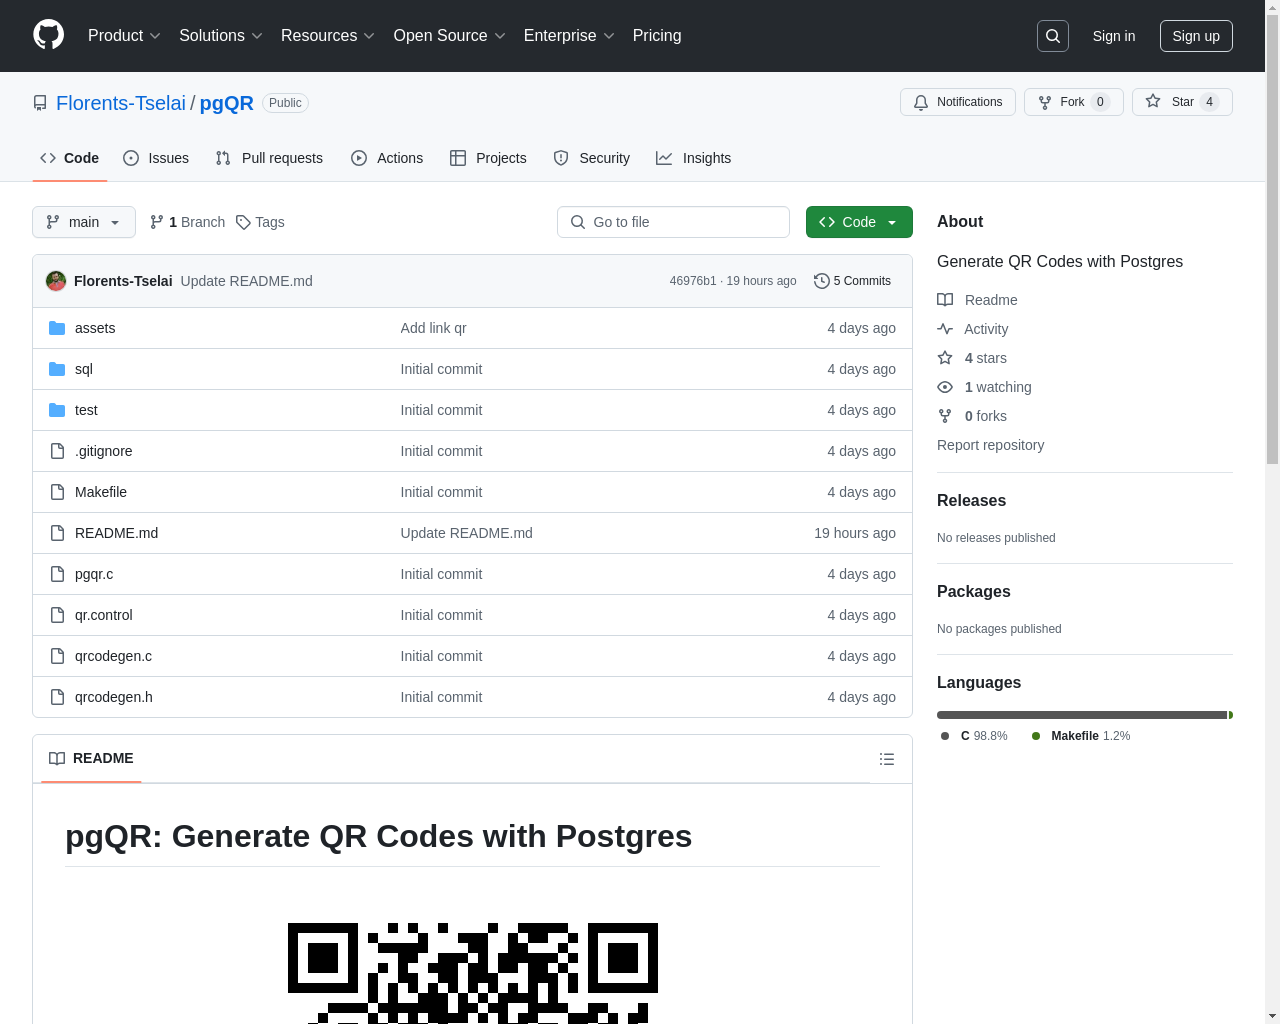
Task: Open the Activity link with the pulse icon
Action: (x=973, y=329)
